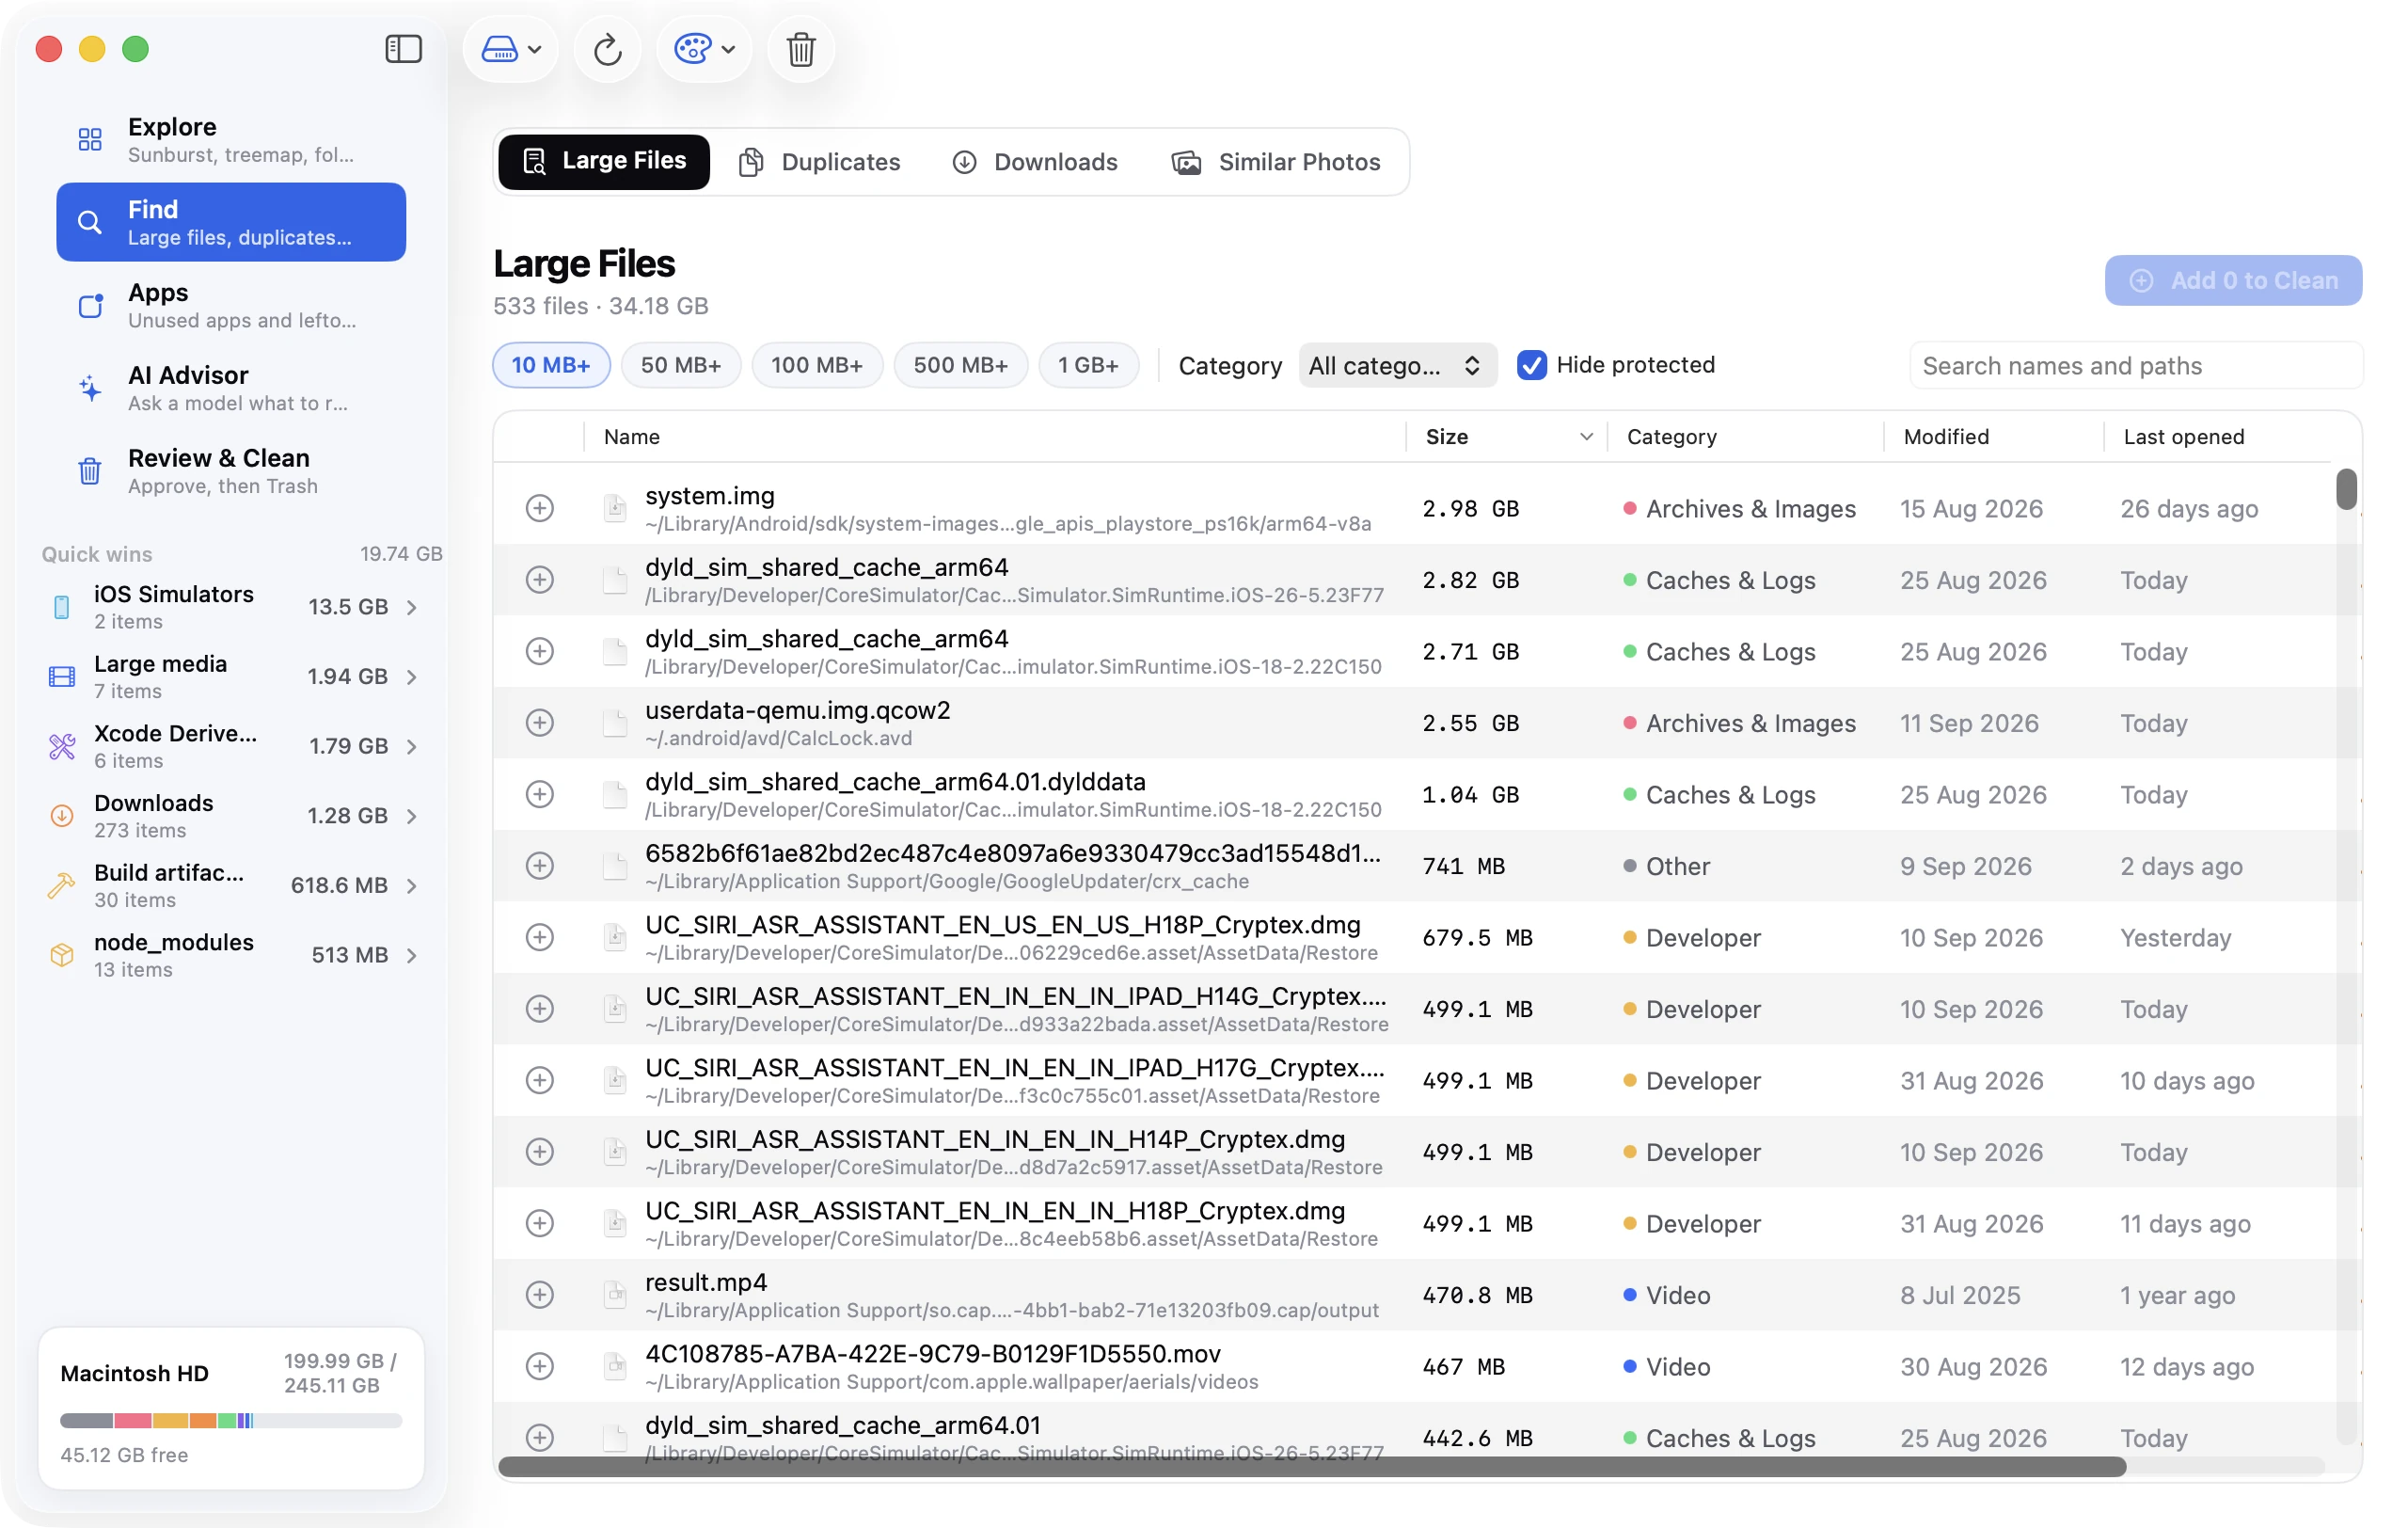Open Explore in the sidebar
The image size is (2408, 1528).
coord(231,139)
